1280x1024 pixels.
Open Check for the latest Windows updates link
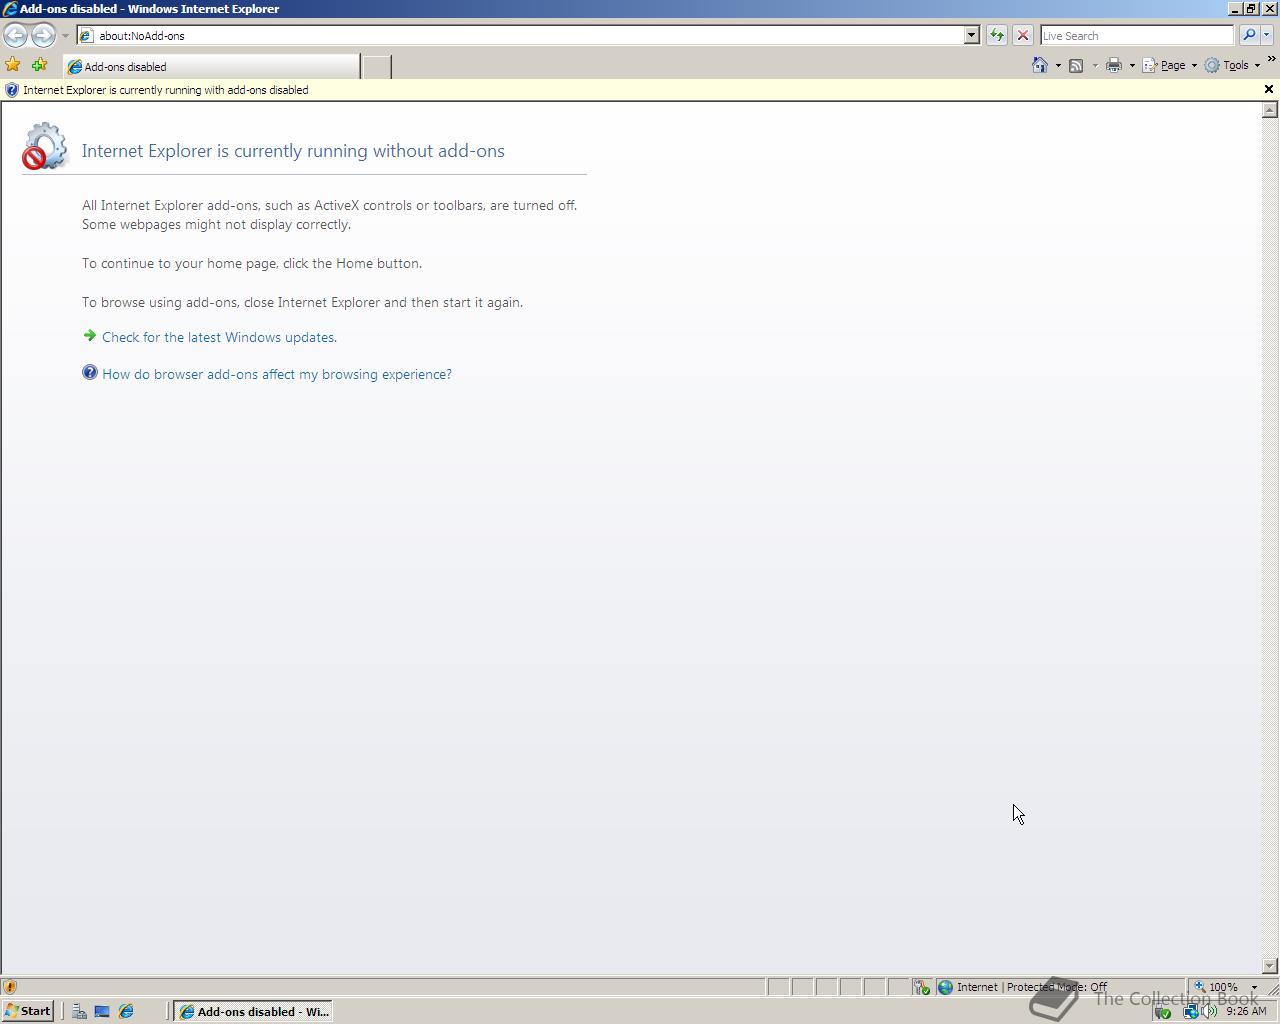[x=219, y=337]
